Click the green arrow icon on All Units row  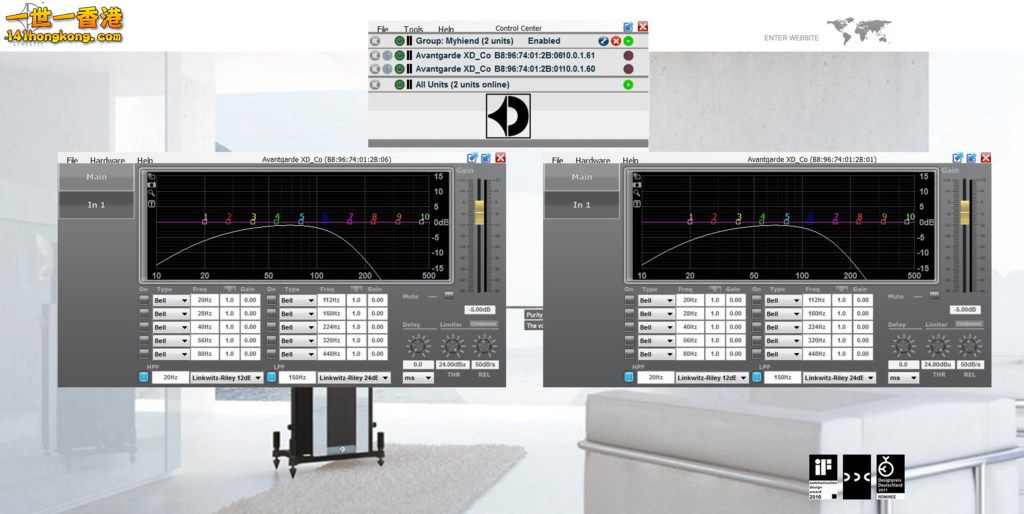pyautogui.click(x=628, y=85)
